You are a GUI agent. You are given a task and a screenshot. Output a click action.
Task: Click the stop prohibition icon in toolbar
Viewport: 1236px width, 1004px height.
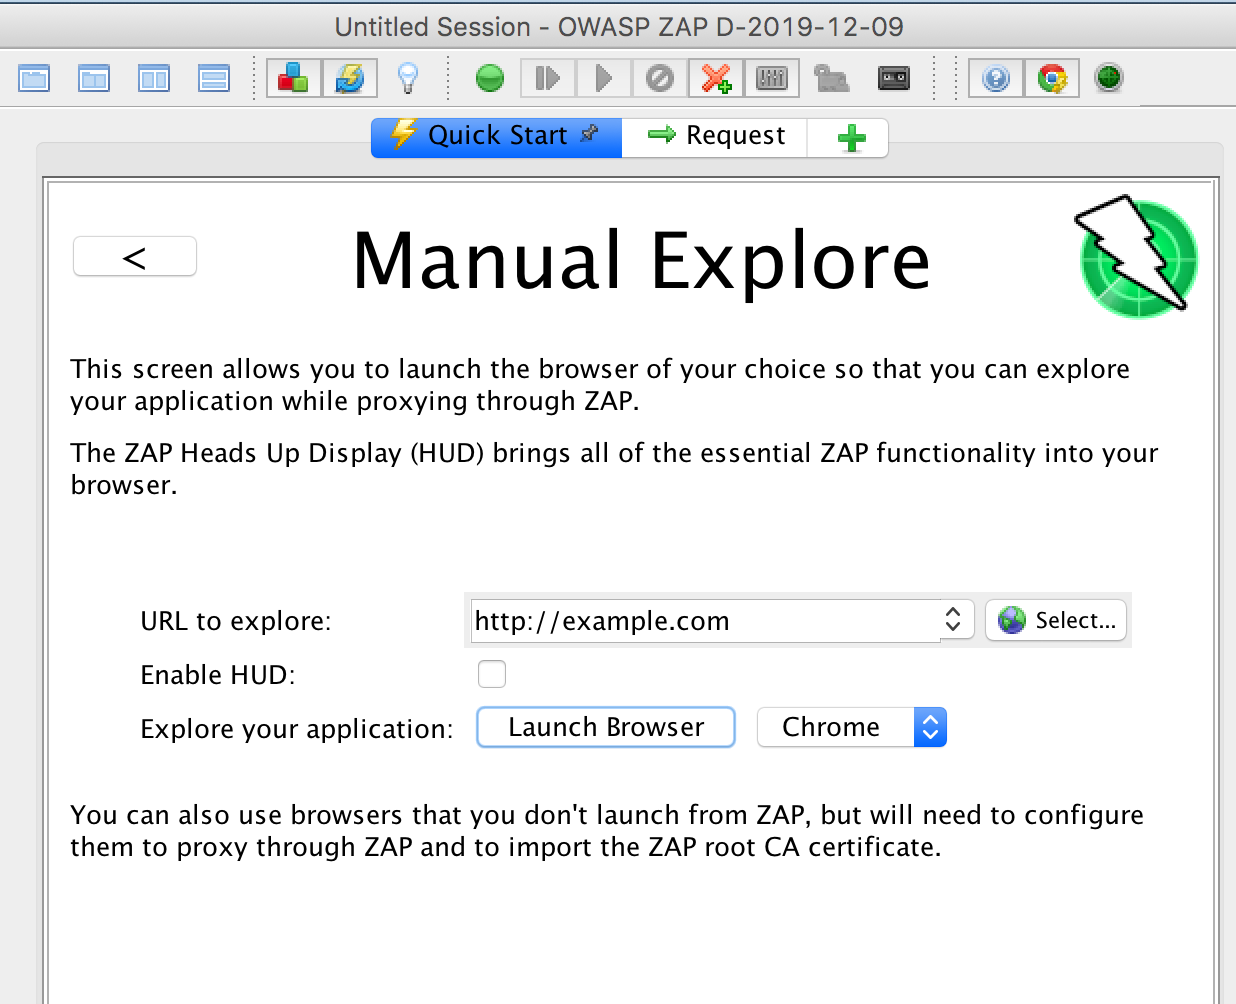click(660, 77)
